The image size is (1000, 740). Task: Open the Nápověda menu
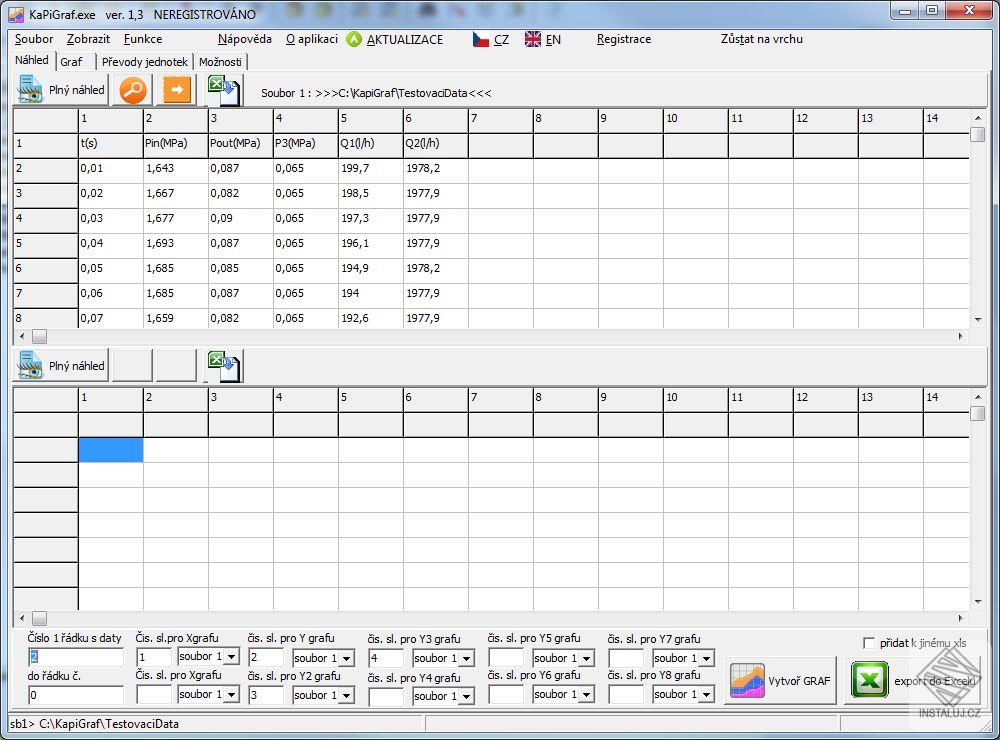pyautogui.click(x=245, y=39)
